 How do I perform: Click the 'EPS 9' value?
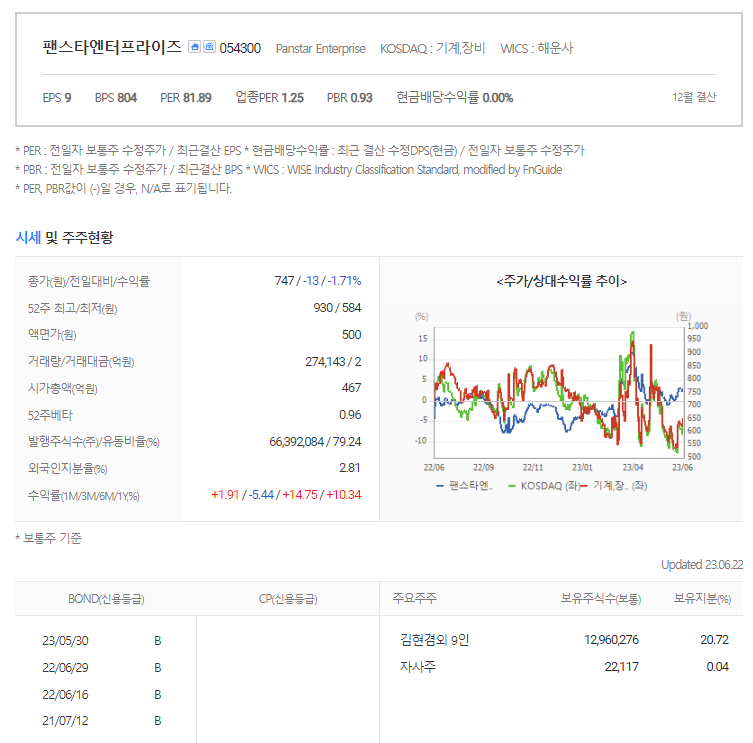57,97
